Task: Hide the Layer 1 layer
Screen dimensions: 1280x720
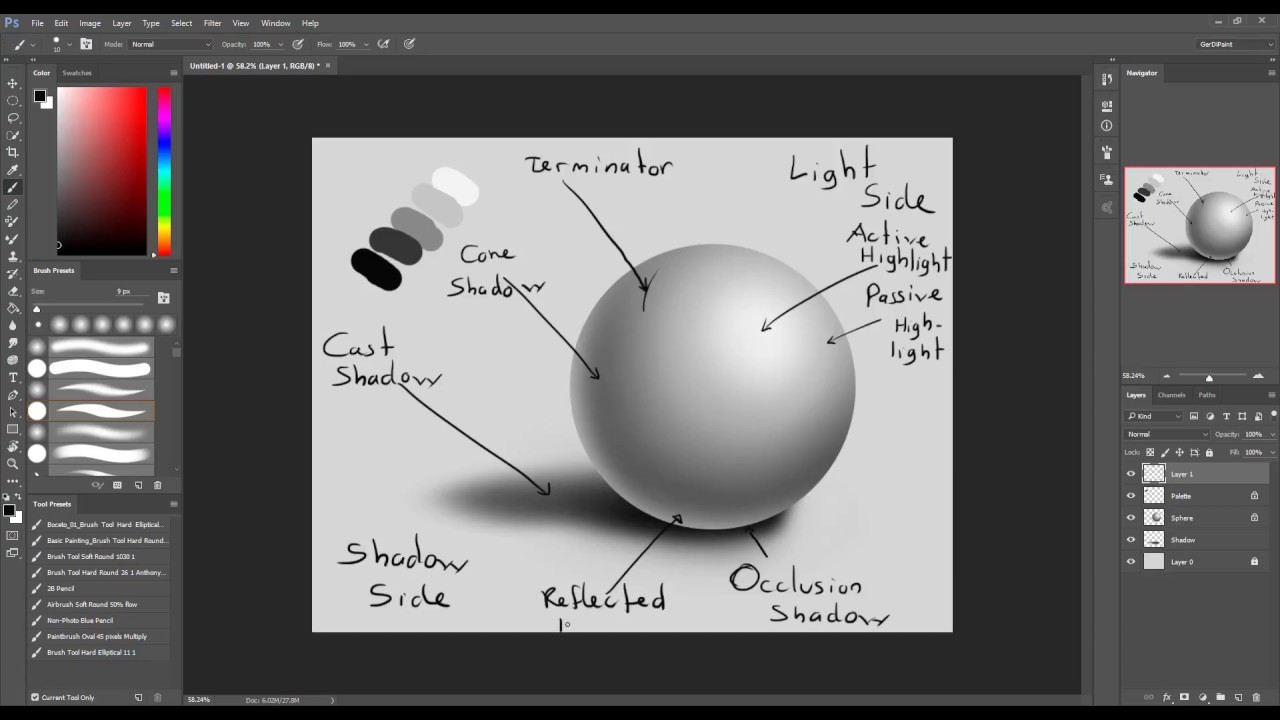Action: pos(1131,474)
